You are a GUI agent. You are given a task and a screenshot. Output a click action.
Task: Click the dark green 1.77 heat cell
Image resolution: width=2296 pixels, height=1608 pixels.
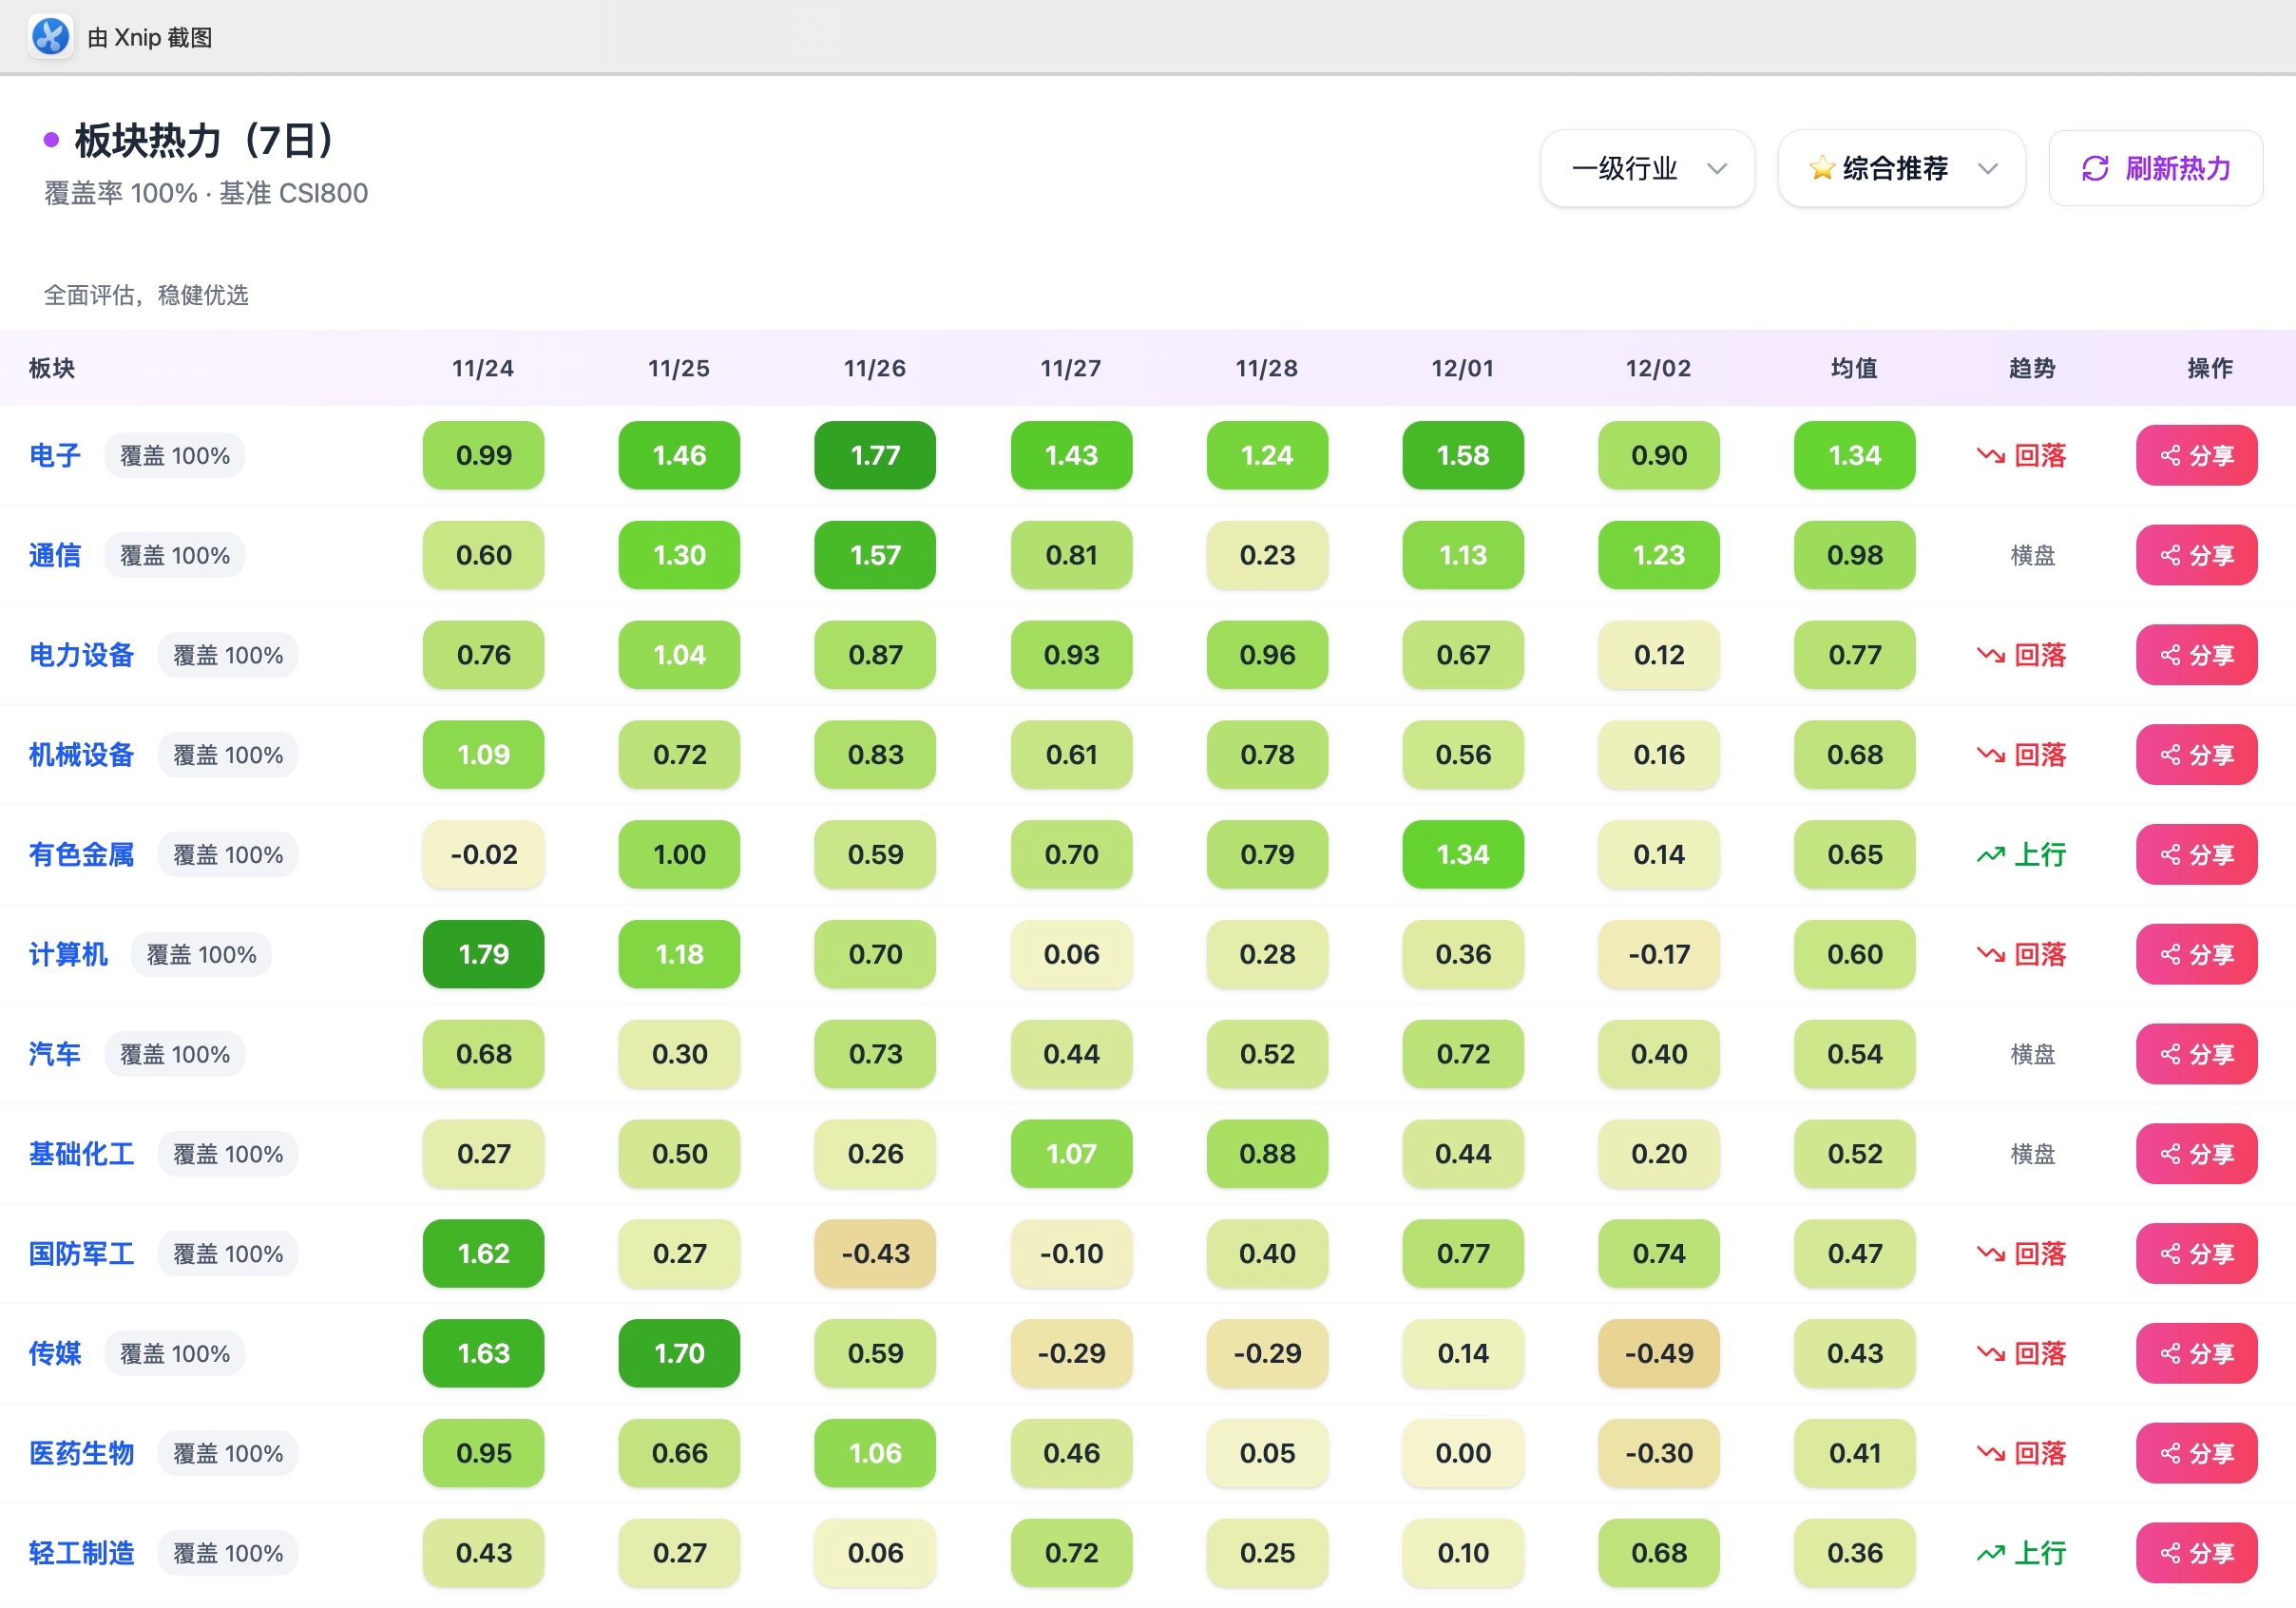click(x=875, y=456)
